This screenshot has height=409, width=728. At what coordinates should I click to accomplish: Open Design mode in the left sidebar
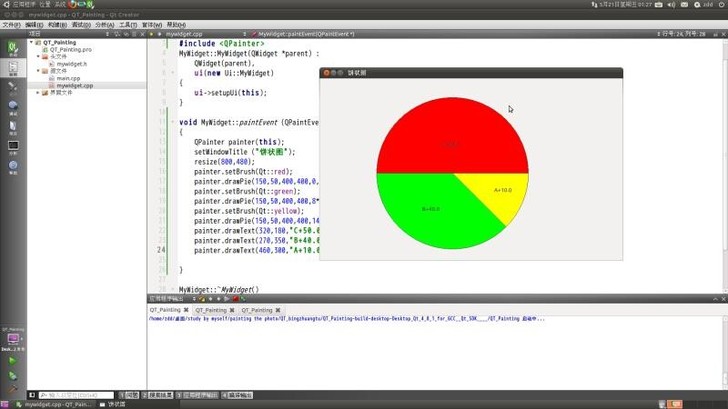(x=13, y=87)
